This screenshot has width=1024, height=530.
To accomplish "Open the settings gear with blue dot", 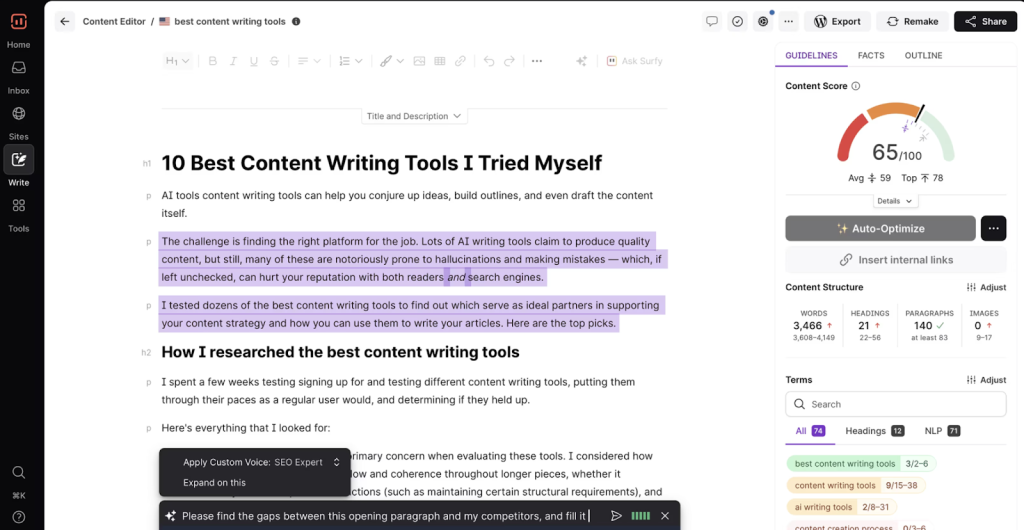I will [763, 22].
